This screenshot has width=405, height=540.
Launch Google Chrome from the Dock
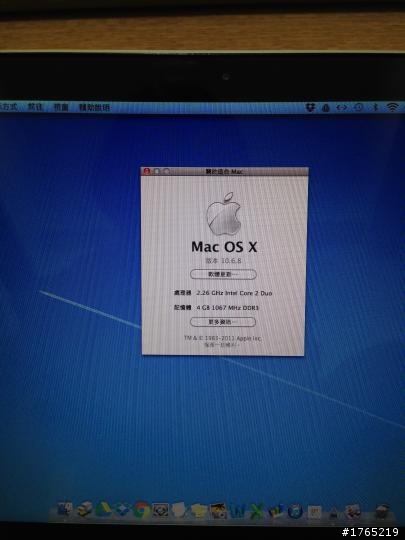click(x=141, y=510)
